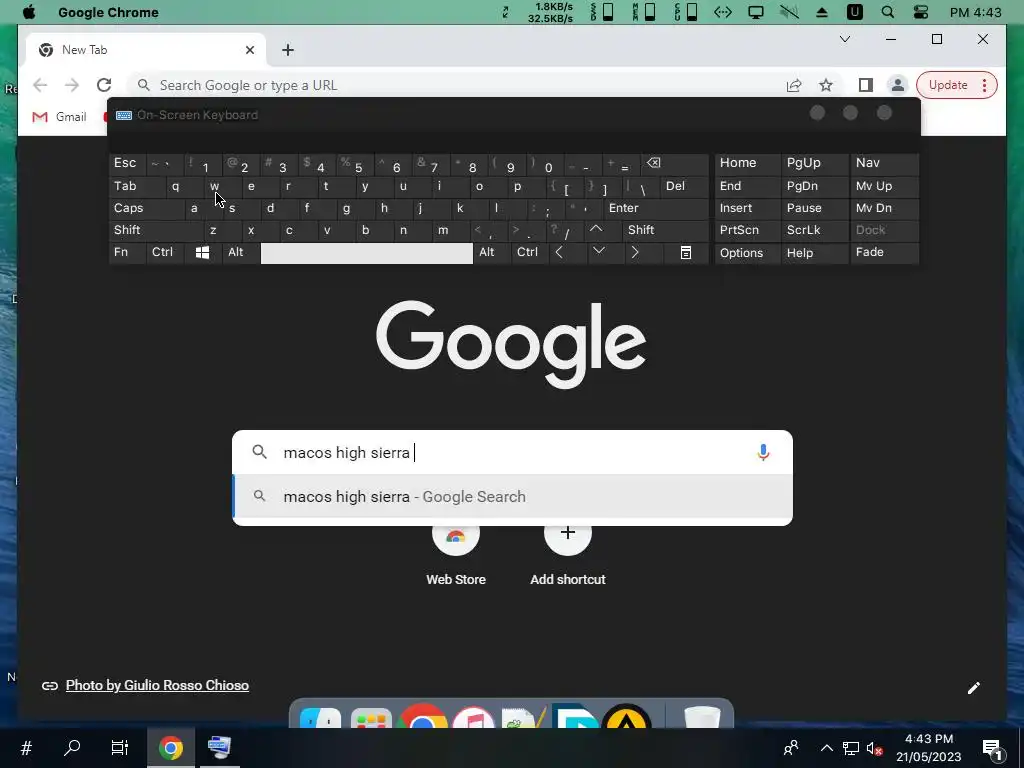Tap the left arrow key on On-Screen Keyboard
The image size is (1024, 768).
559,252
